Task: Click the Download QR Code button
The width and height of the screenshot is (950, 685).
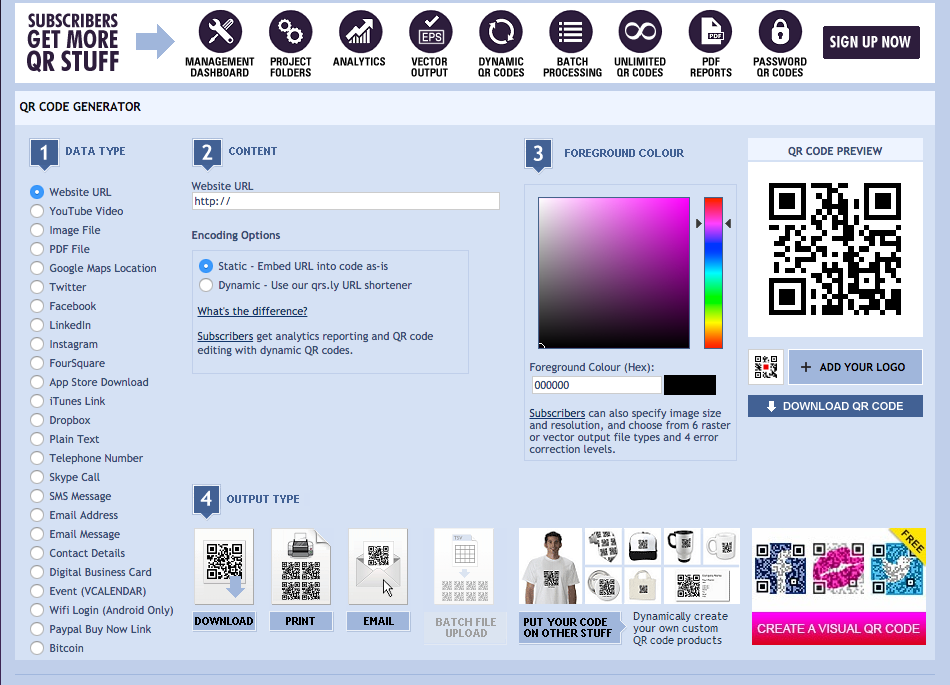Action: click(x=835, y=406)
